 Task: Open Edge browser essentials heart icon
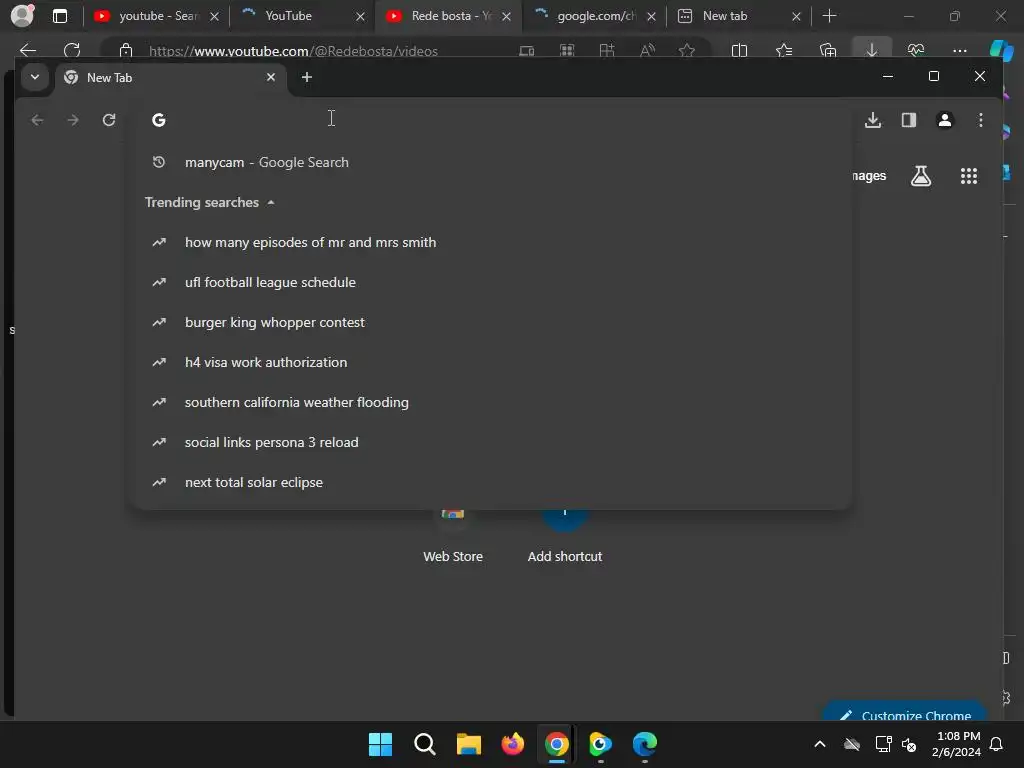pos(916,50)
